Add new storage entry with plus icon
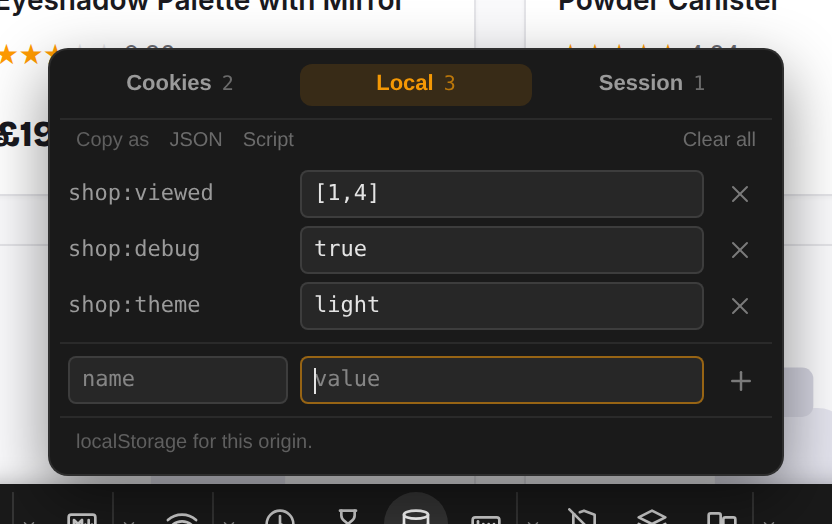832x524 pixels. tap(740, 381)
